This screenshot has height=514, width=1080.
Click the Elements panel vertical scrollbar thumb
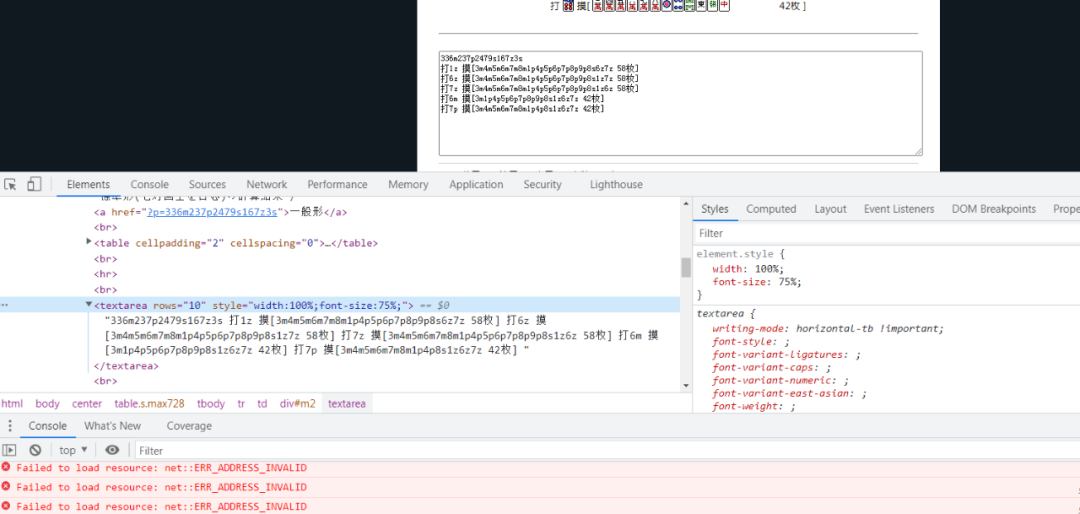click(686, 267)
